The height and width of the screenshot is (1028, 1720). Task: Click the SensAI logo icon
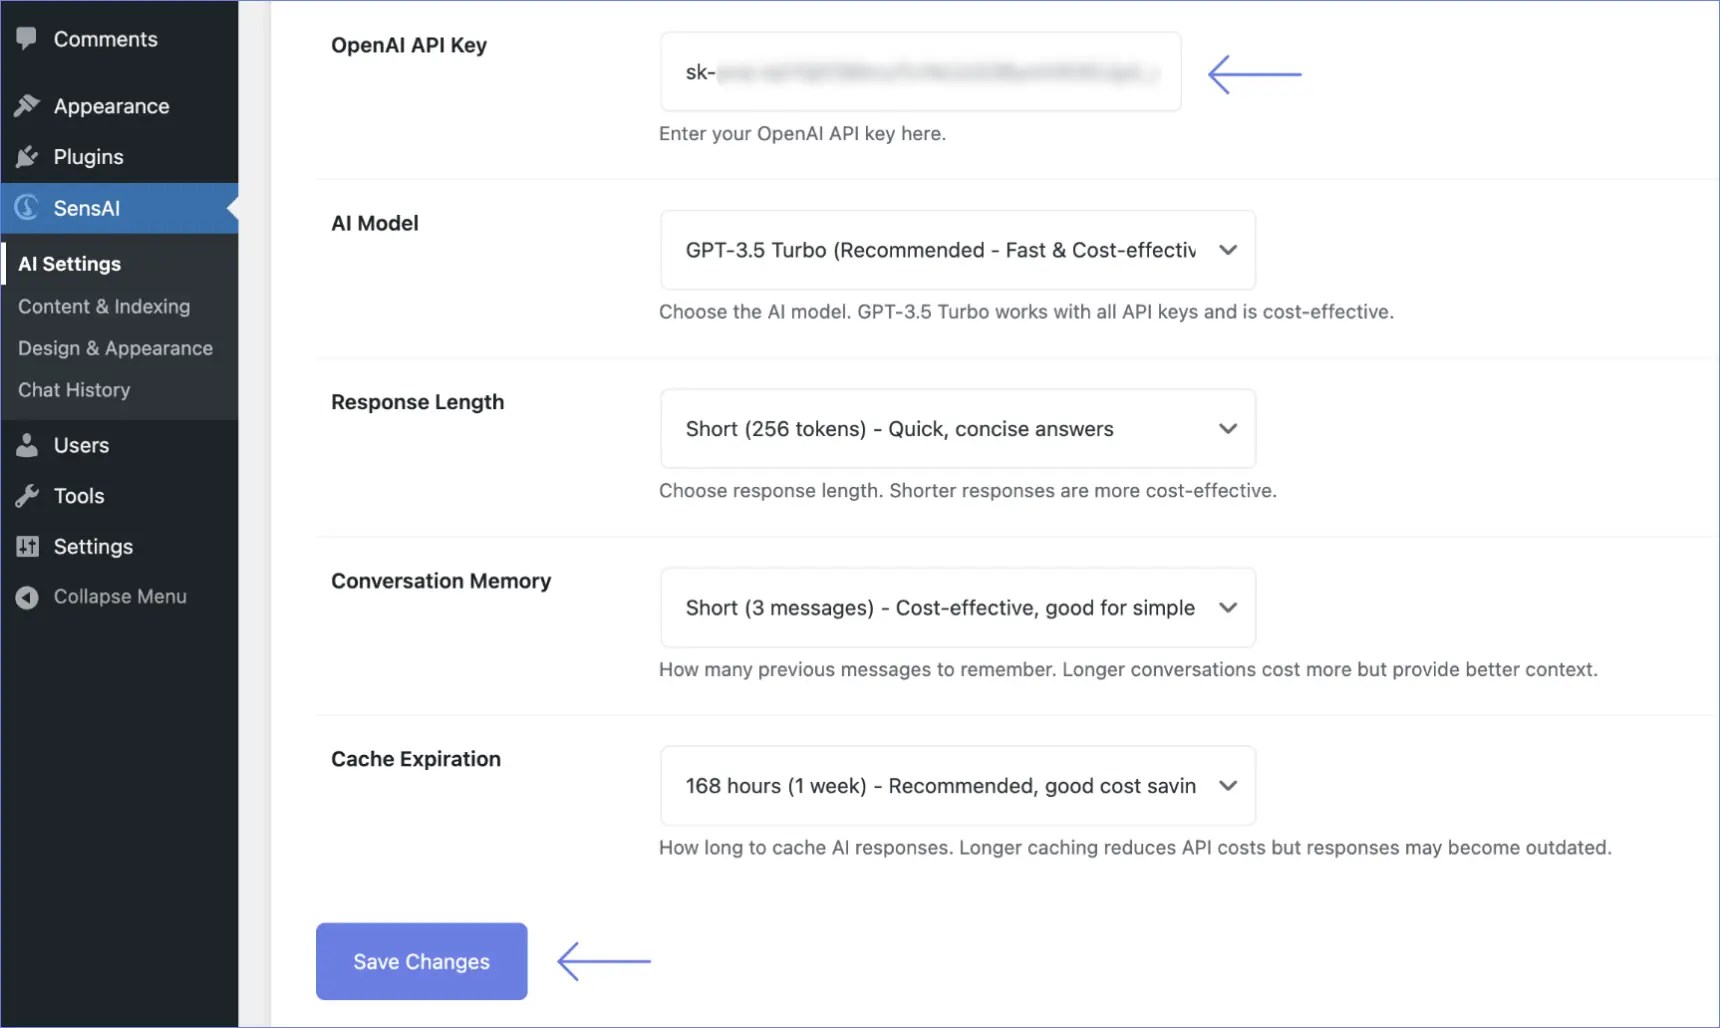click(x=27, y=208)
